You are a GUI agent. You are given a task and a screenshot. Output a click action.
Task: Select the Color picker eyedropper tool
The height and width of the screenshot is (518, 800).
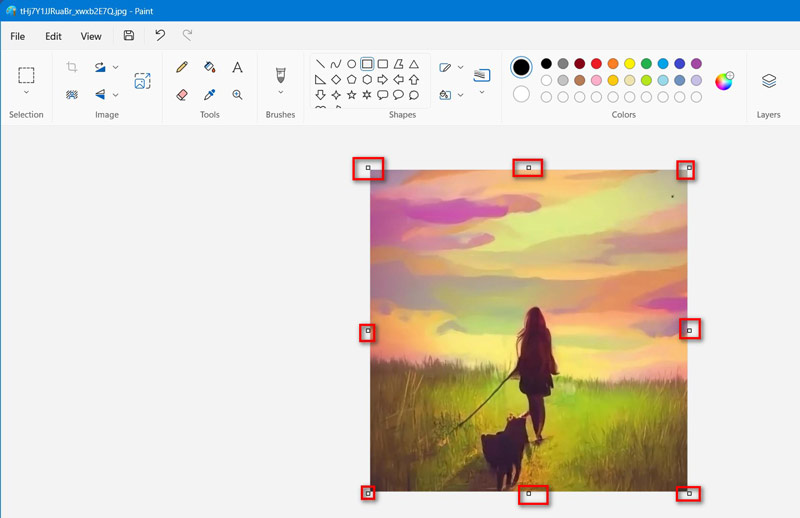click(x=209, y=94)
